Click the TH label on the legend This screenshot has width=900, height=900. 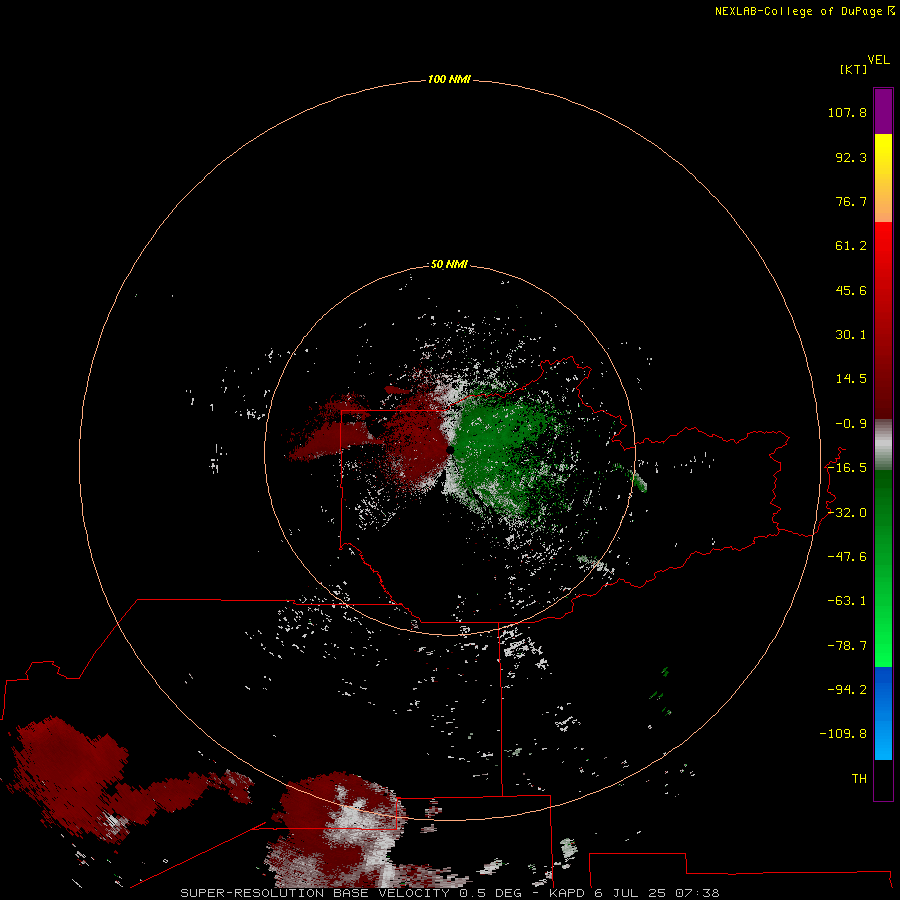[859, 779]
